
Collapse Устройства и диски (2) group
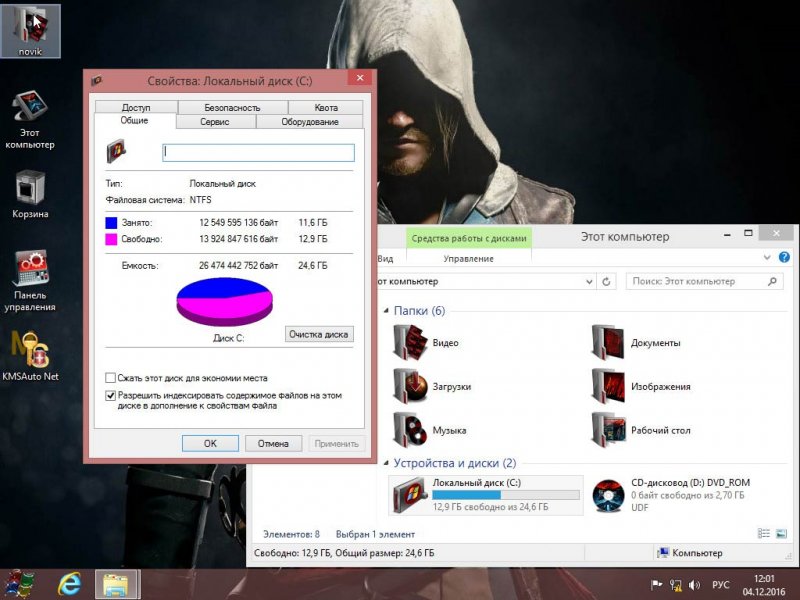click(386, 463)
